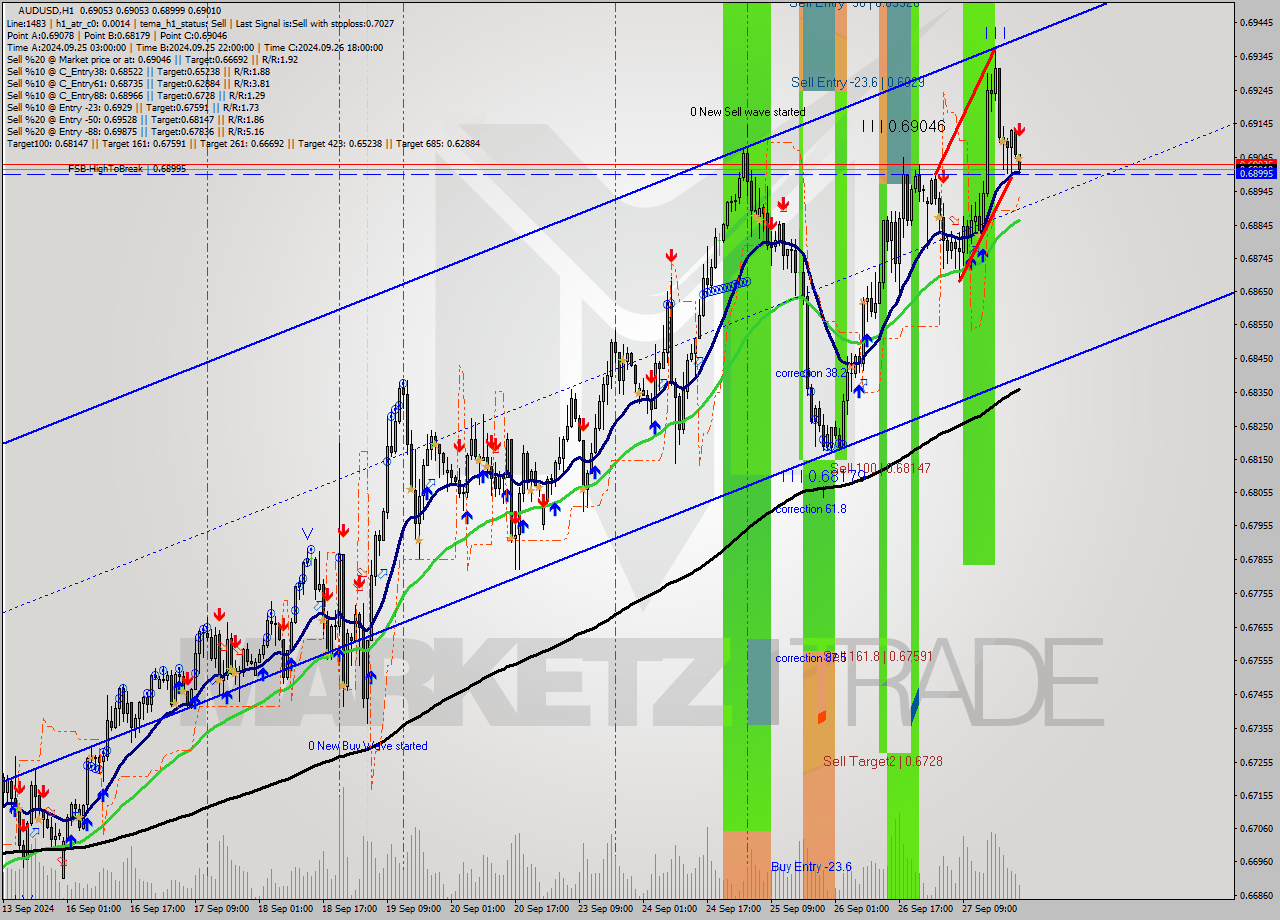The height and width of the screenshot is (920, 1280).
Task: Click the red sell arrow above latest candles
Action: point(1019,130)
